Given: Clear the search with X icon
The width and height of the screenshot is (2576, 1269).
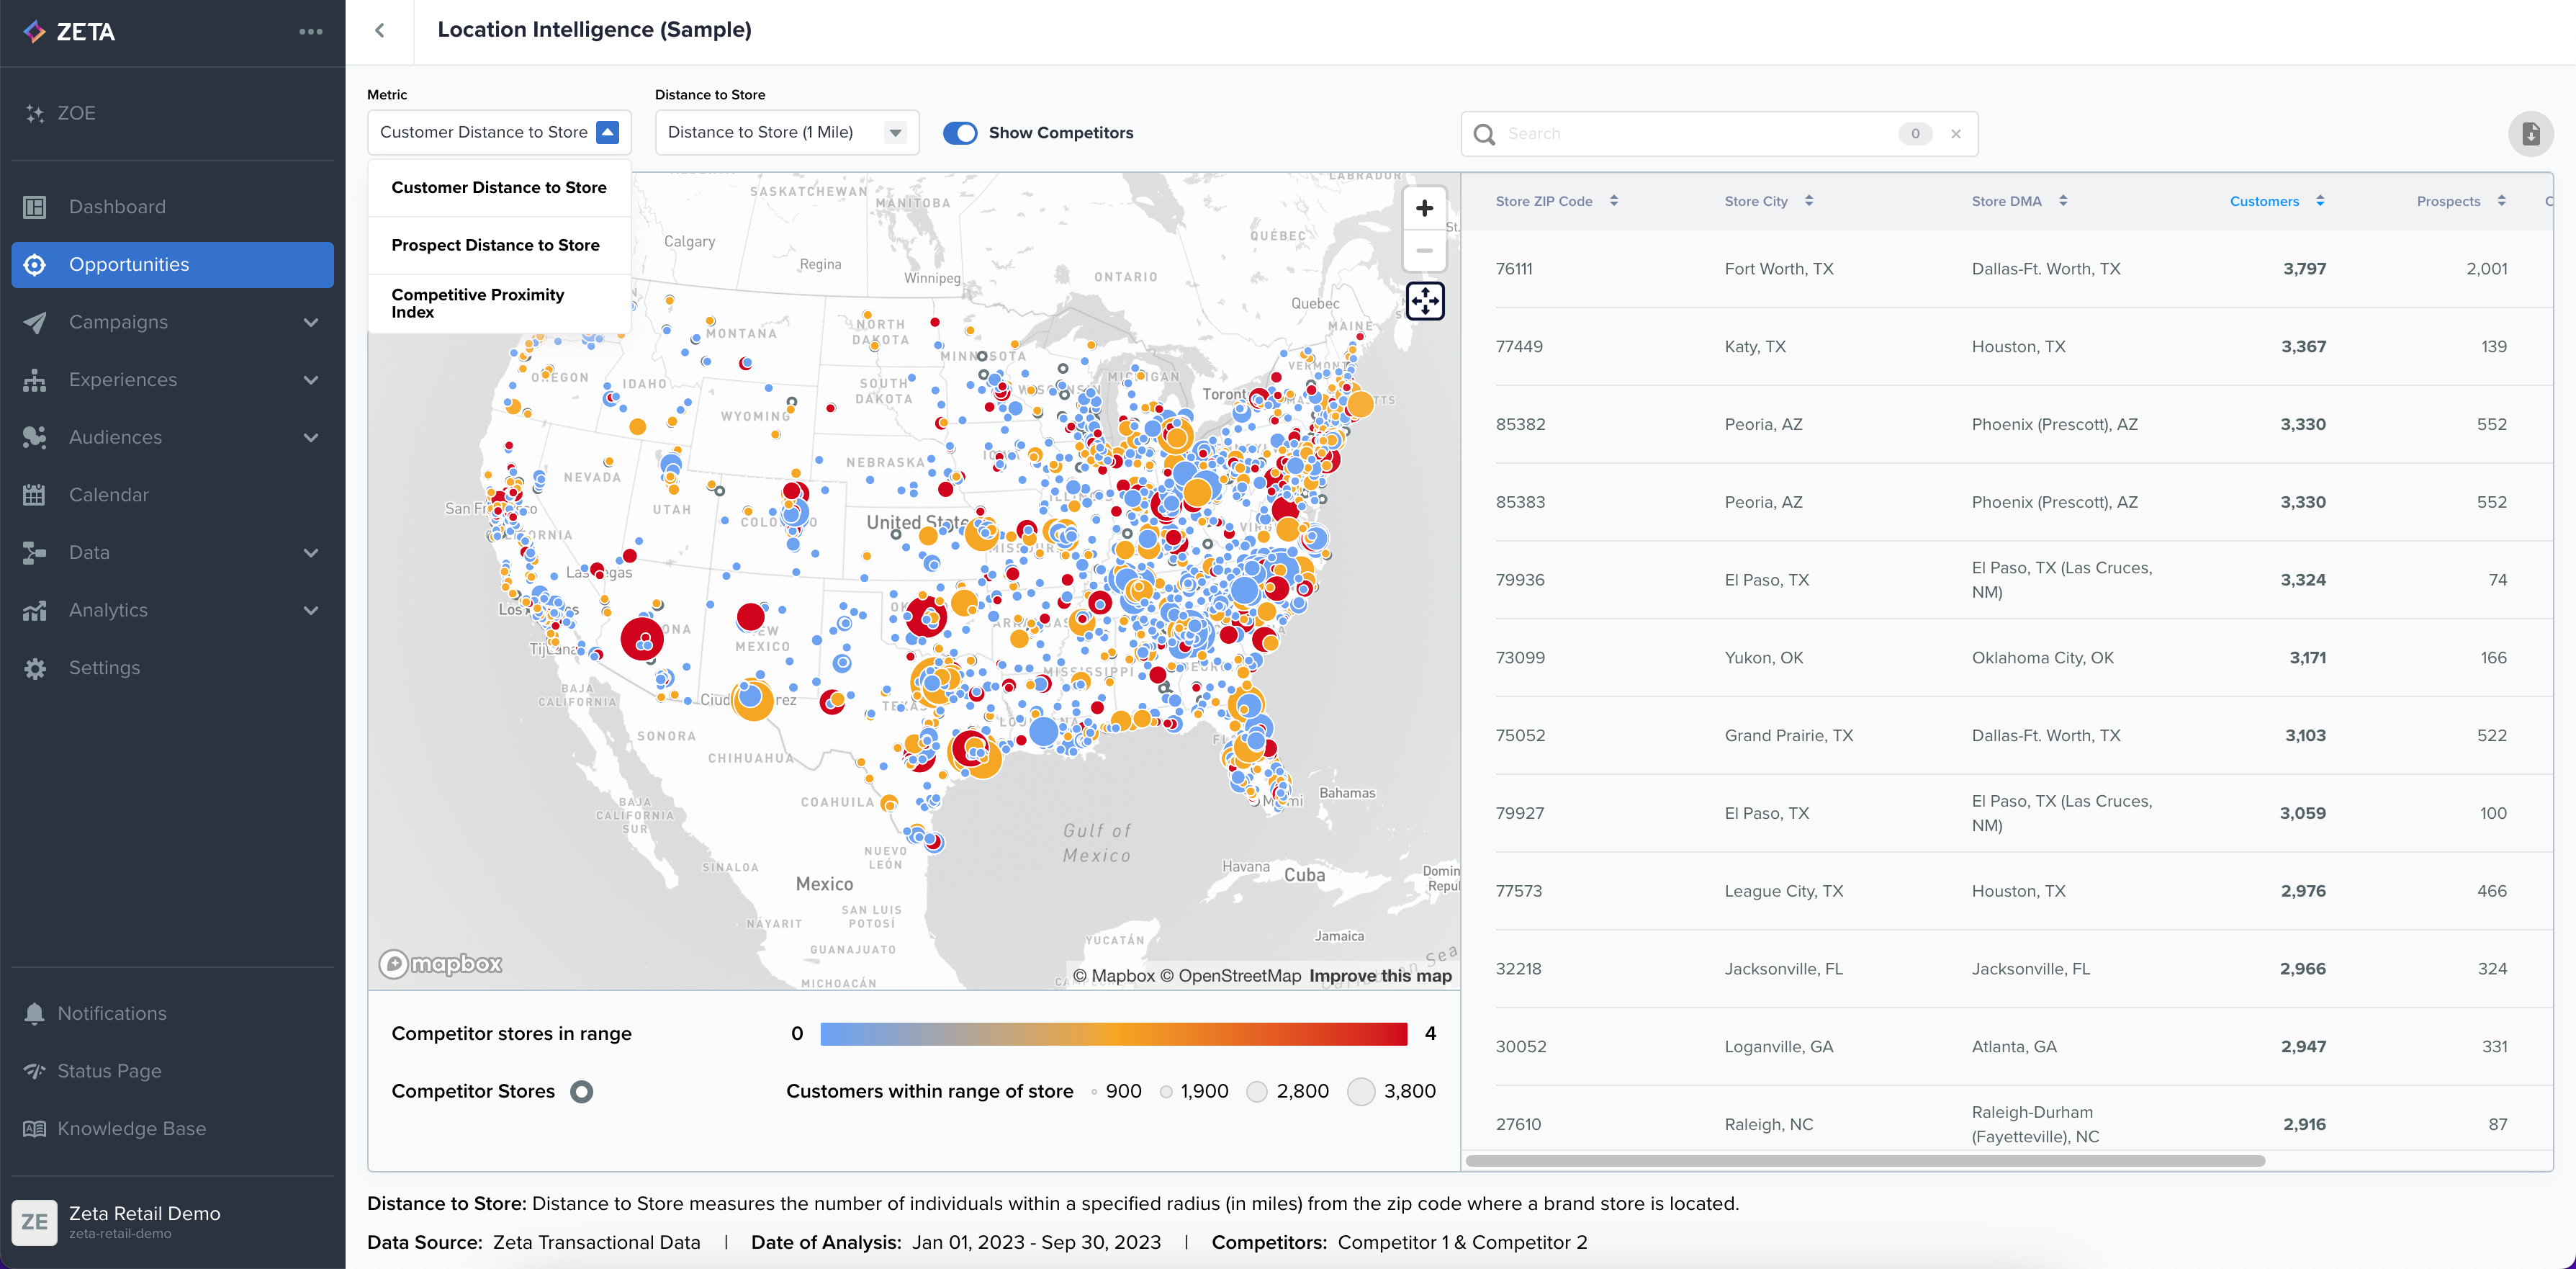Looking at the screenshot, I should [x=1956, y=134].
